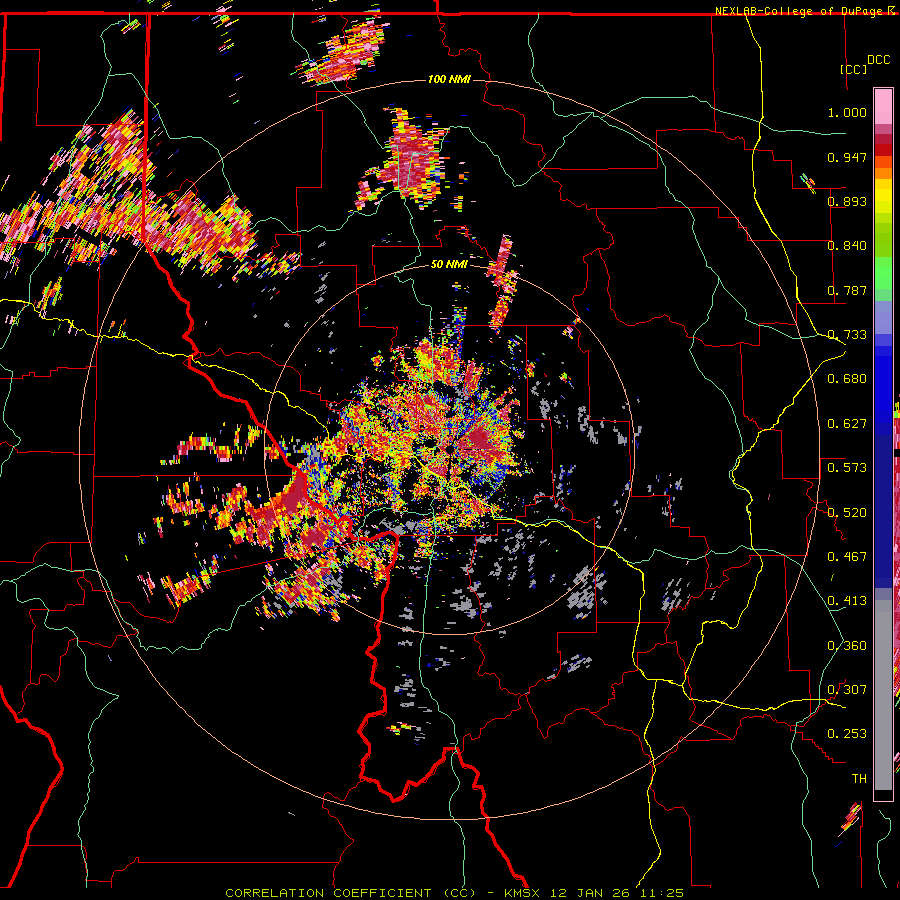Select the 0.627 legend value
This screenshot has height=900, width=900.
click(x=847, y=424)
